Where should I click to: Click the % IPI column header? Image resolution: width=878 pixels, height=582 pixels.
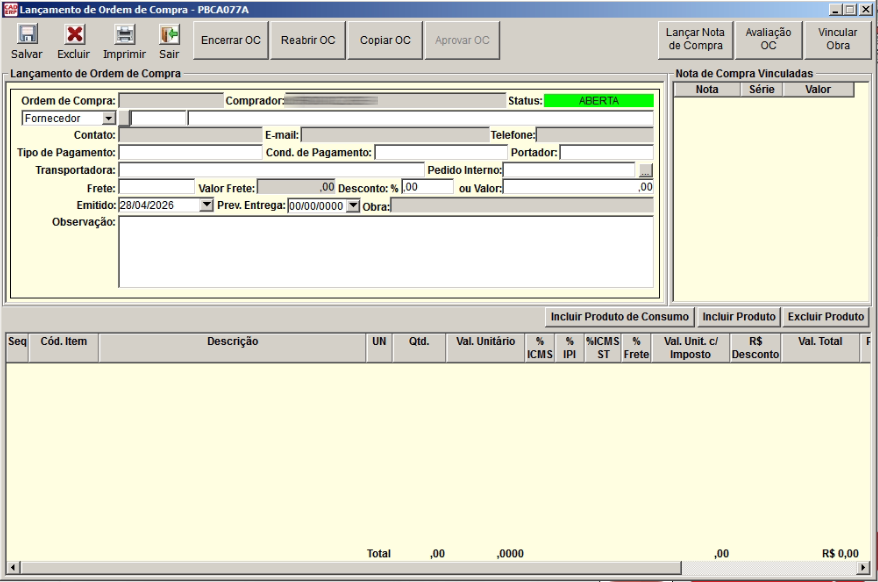pyautogui.click(x=569, y=348)
